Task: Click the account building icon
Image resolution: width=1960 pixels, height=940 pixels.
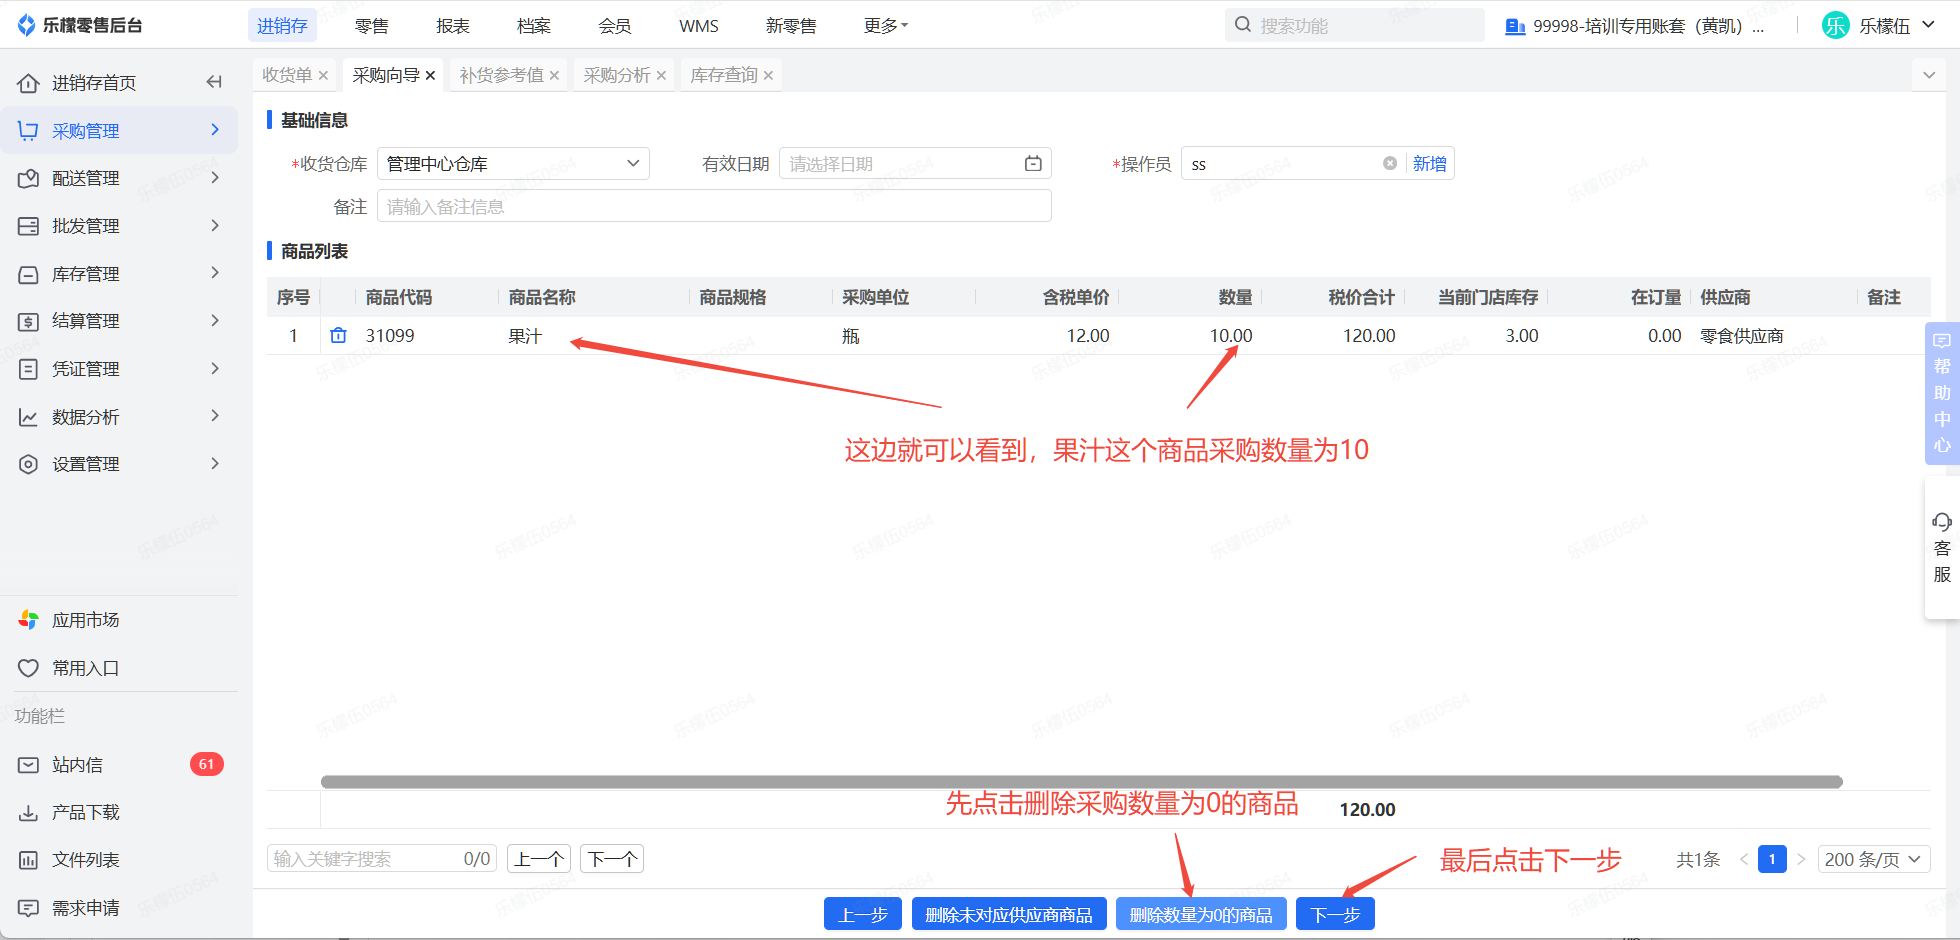Action: tap(1515, 26)
